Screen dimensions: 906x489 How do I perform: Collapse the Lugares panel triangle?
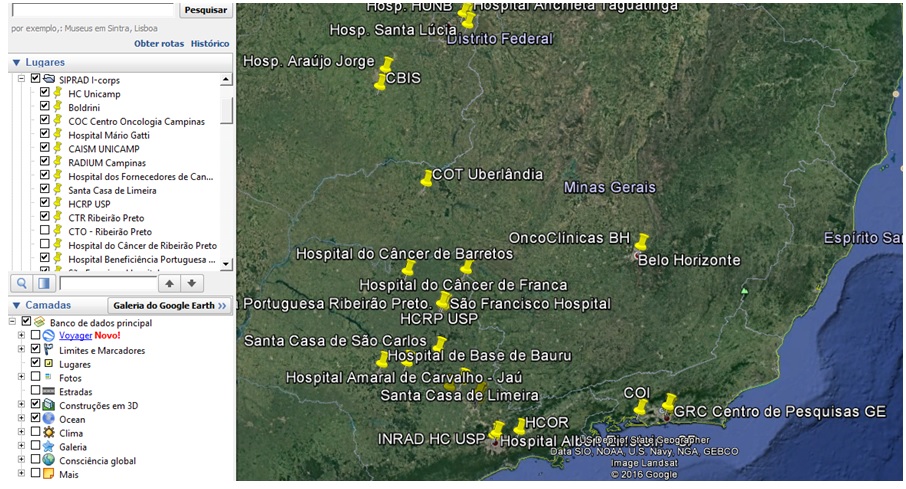pos(16,62)
